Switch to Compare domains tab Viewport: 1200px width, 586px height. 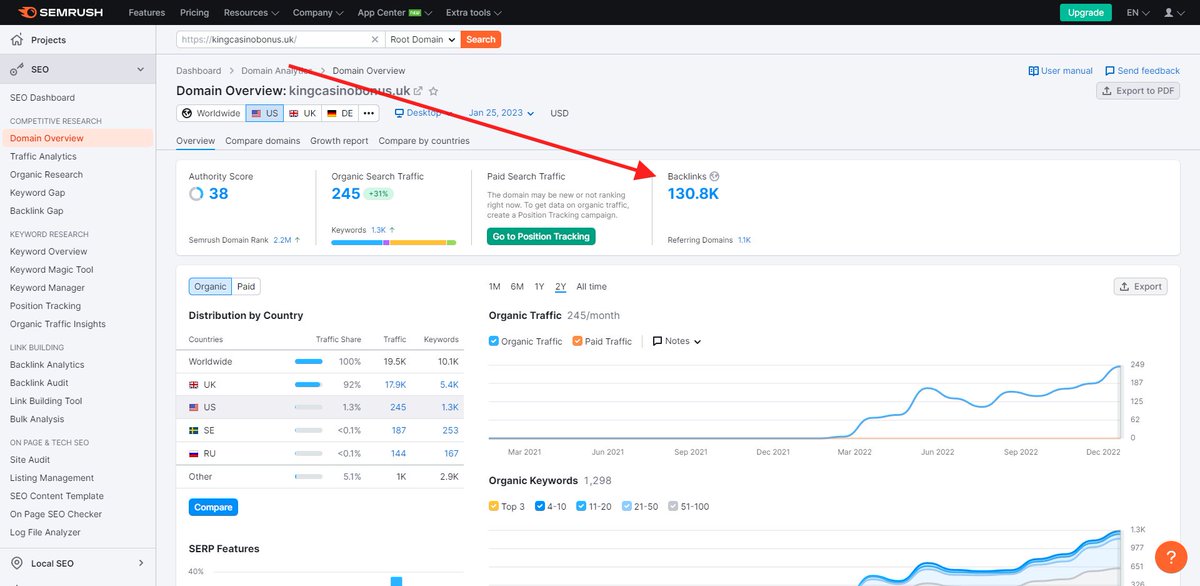(263, 141)
